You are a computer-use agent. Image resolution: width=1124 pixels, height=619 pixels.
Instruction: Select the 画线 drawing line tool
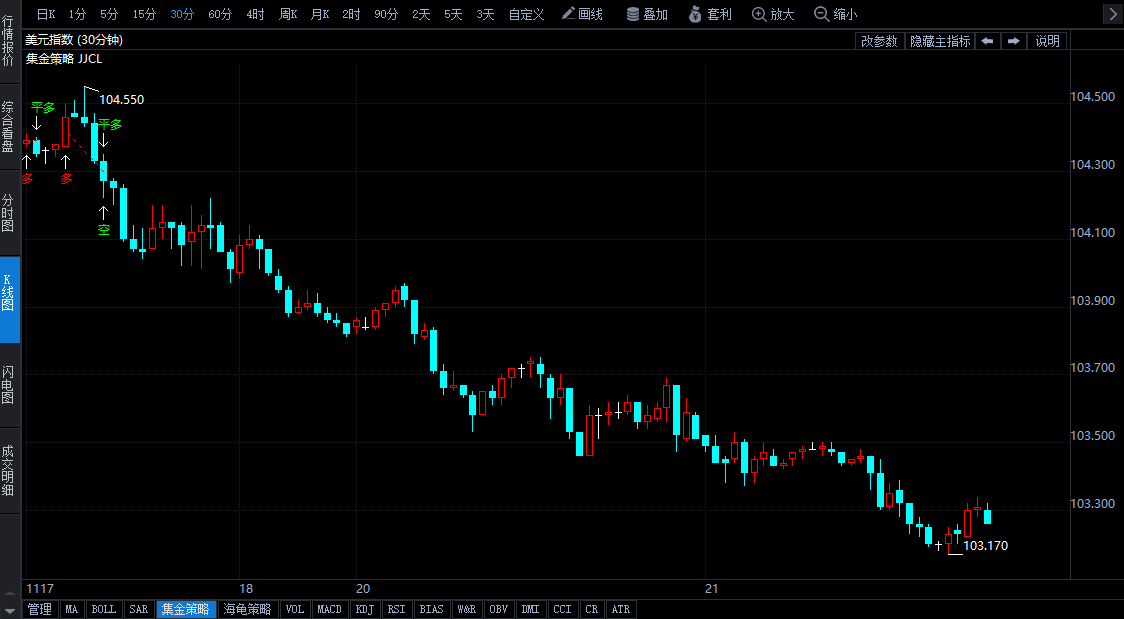(582, 14)
